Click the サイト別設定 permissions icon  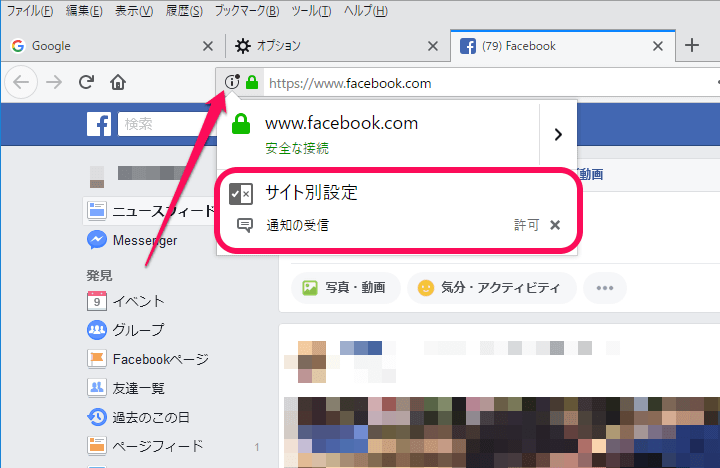(241, 194)
